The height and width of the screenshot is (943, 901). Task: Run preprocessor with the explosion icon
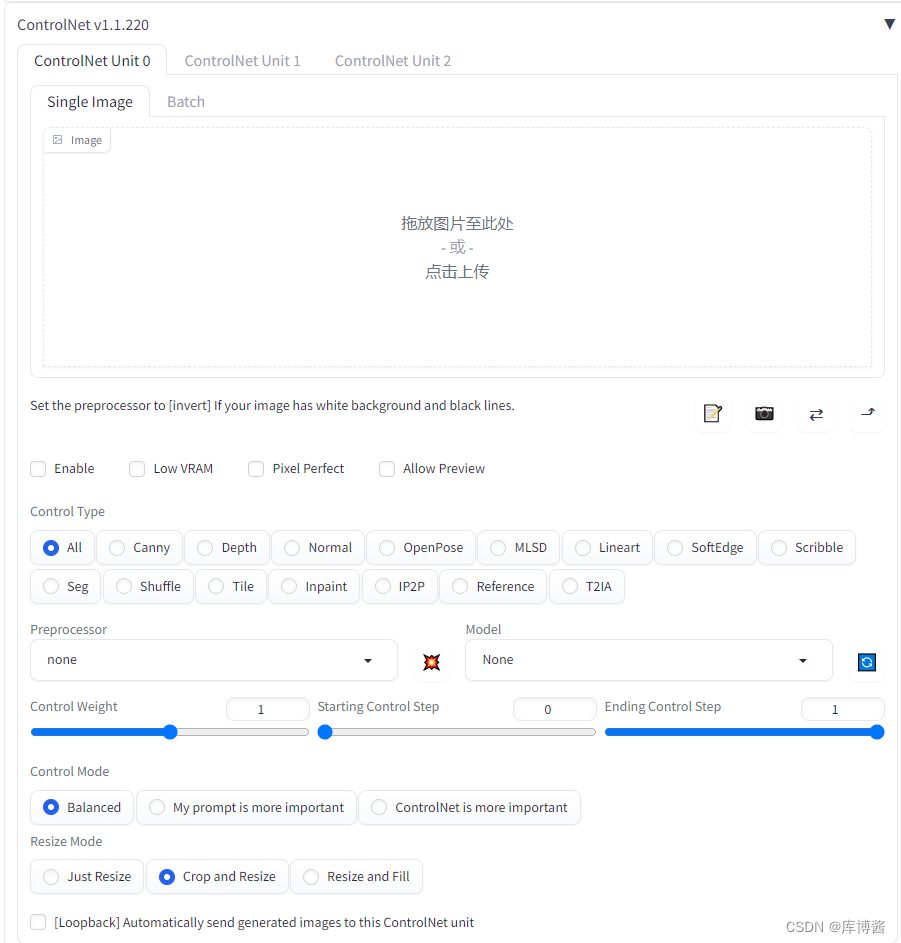pos(431,662)
